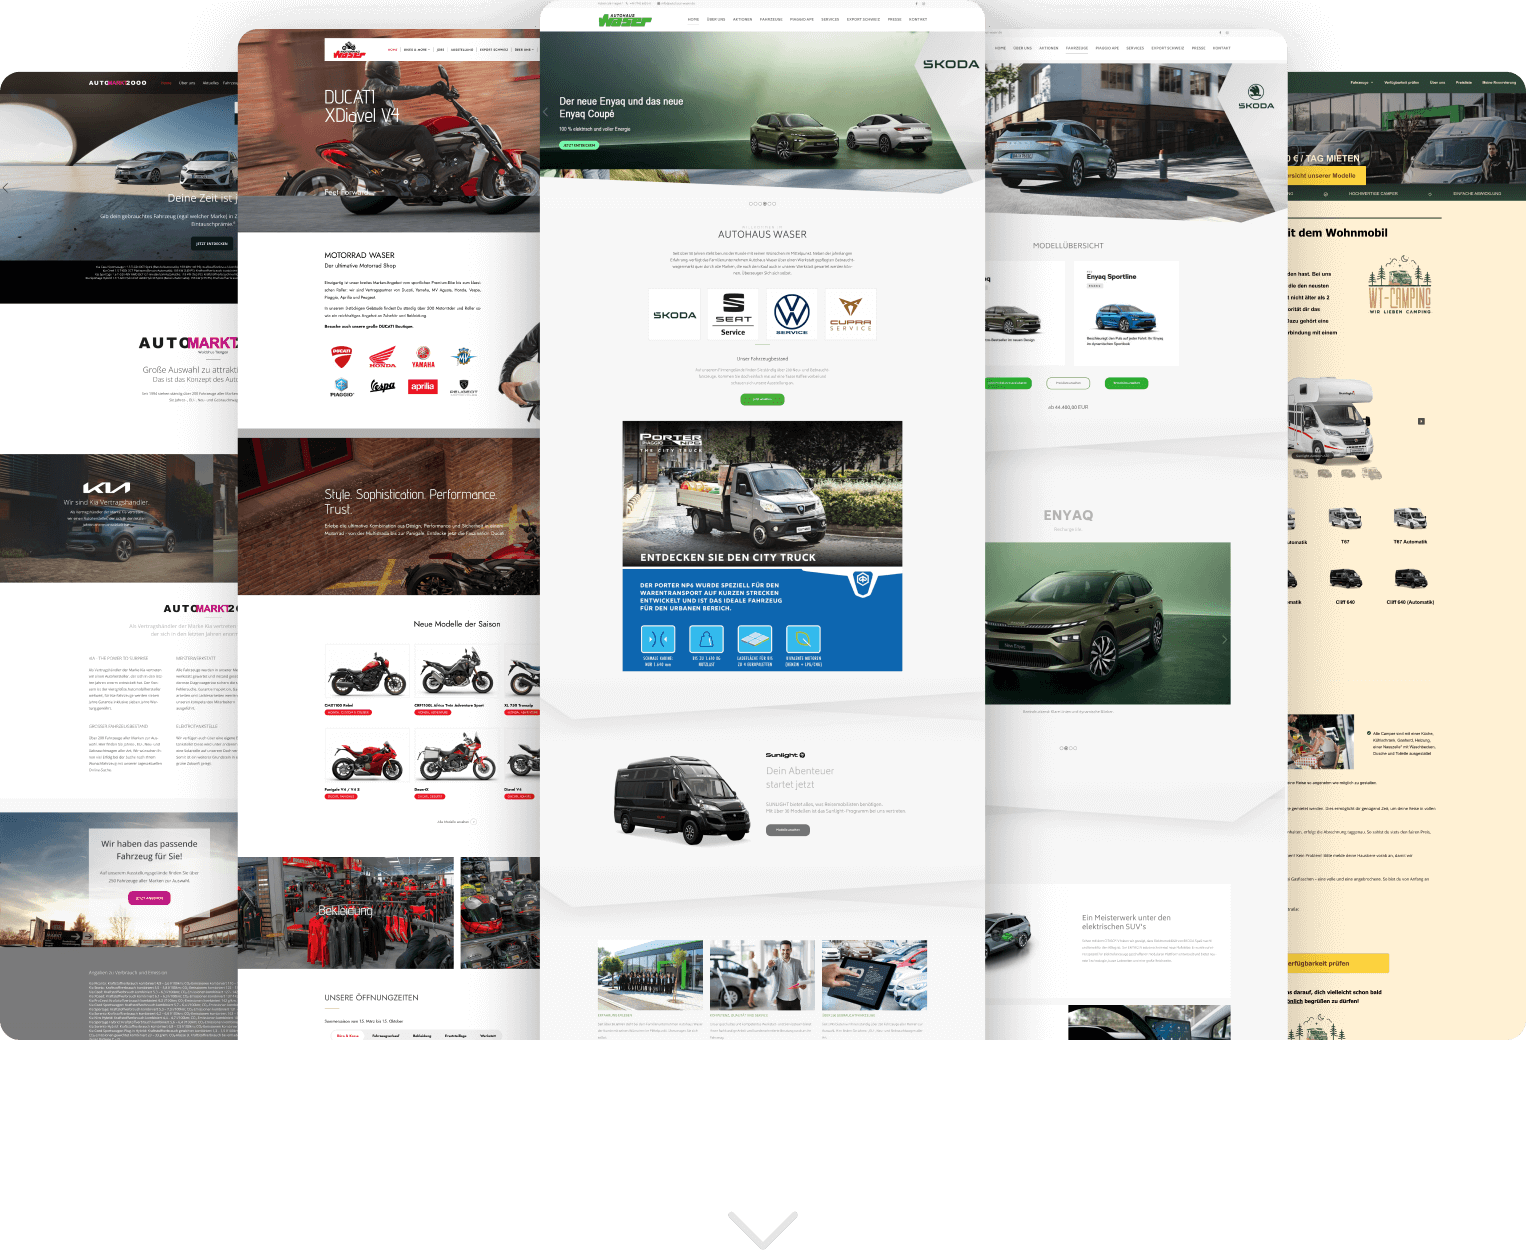1526x1256 pixels.
Task: Select the SKODA brand logo tile
Action: pos(674,314)
